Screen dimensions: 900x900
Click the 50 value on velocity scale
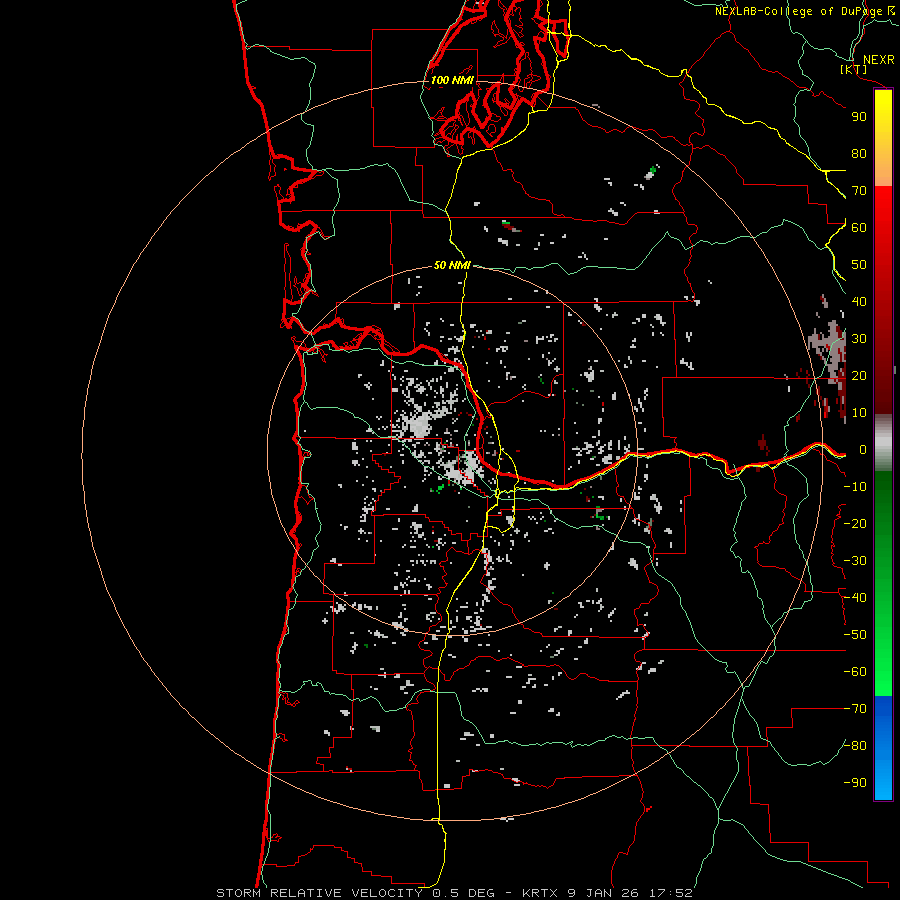(x=859, y=265)
